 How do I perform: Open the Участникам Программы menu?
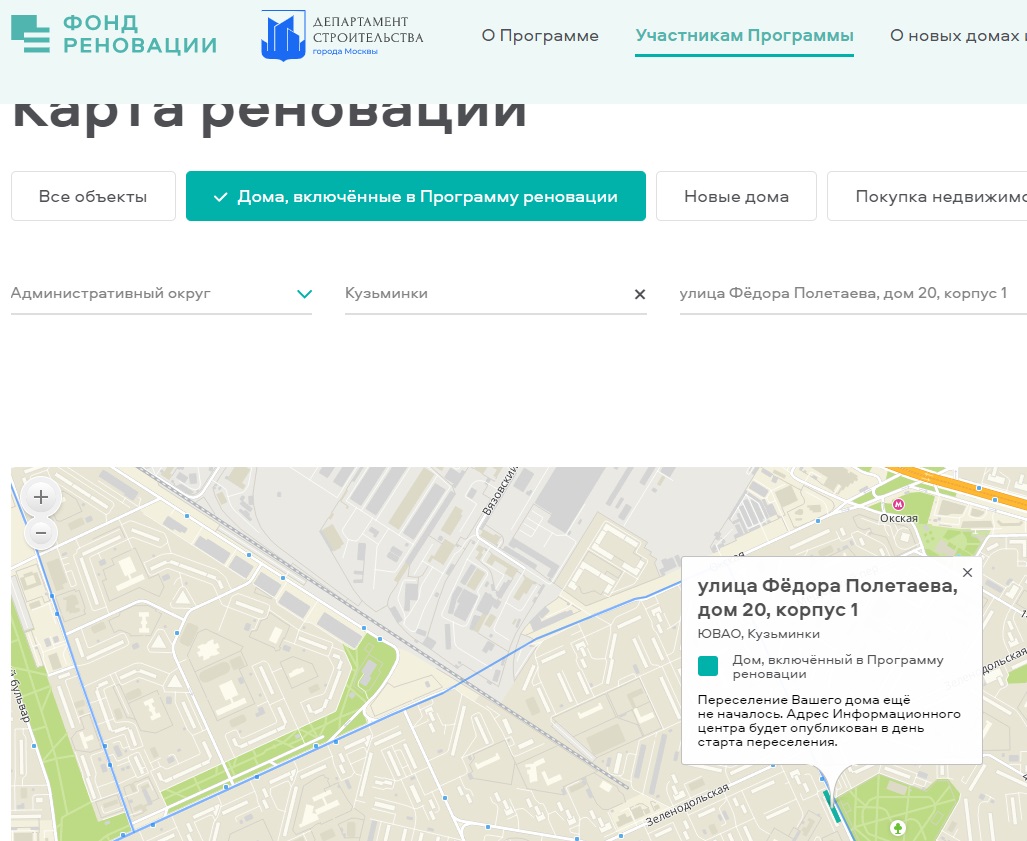point(744,35)
